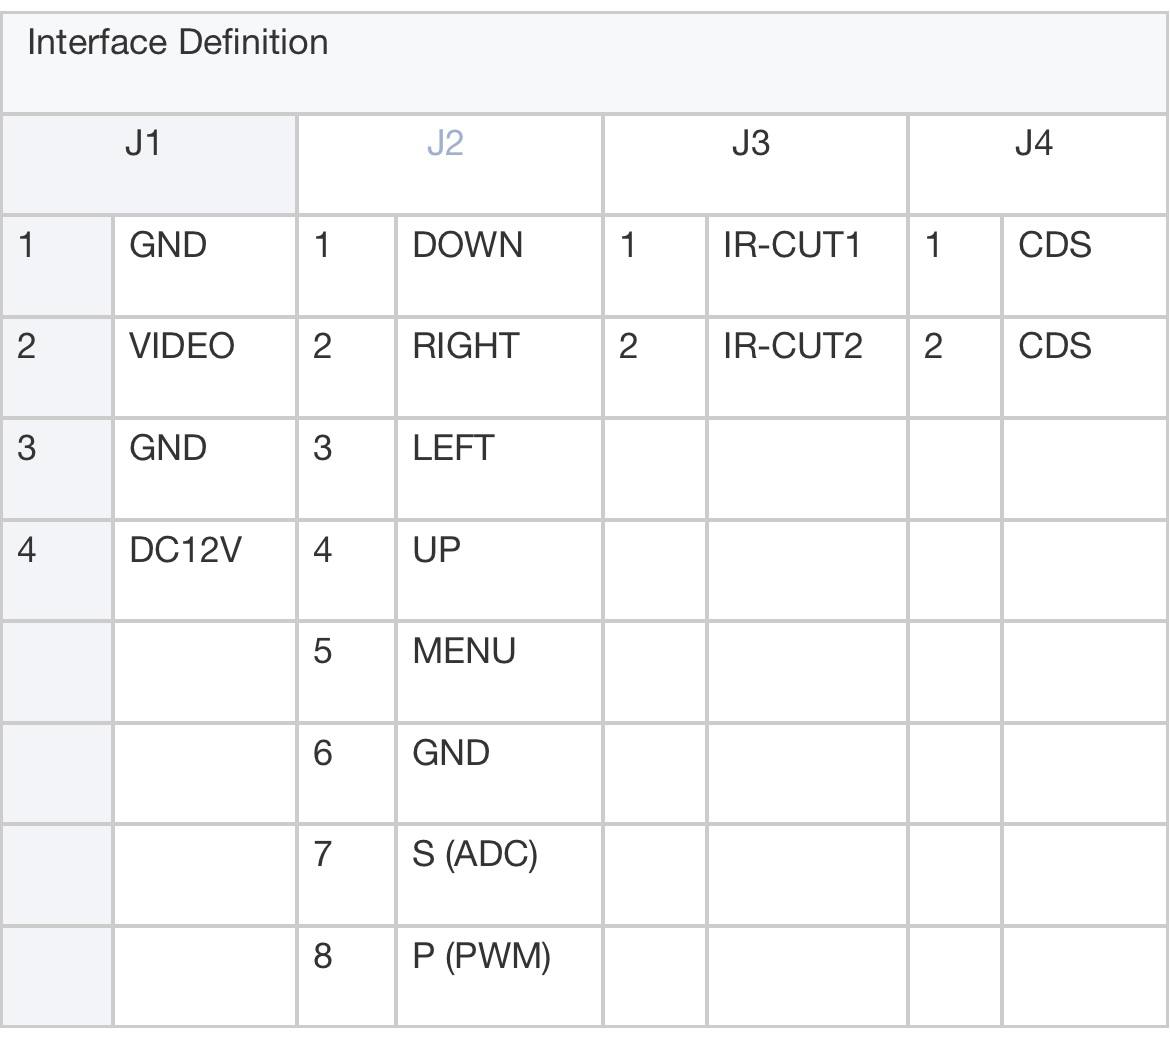The image size is (1170, 1037).
Task: Select the P (PWM) cell
Action: (499, 977)
